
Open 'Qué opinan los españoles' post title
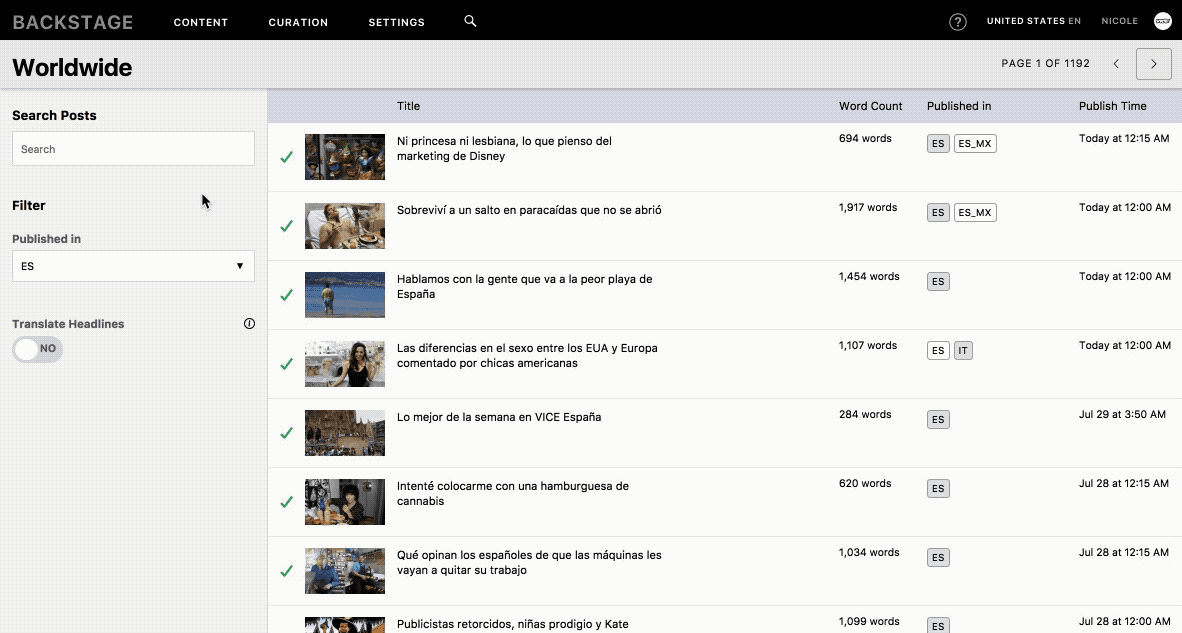tap(529, 562)
